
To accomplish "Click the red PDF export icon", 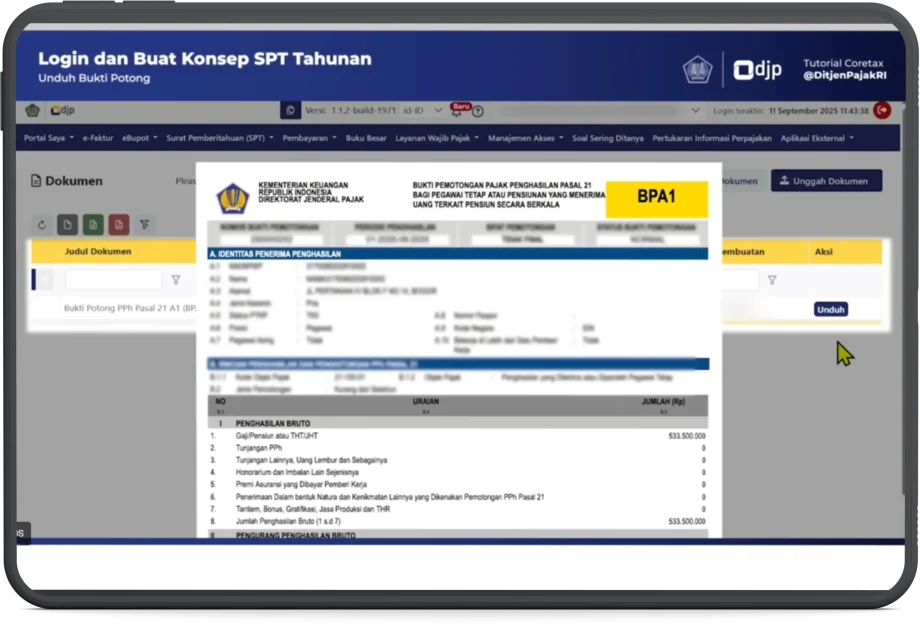I will click(119, 225).
